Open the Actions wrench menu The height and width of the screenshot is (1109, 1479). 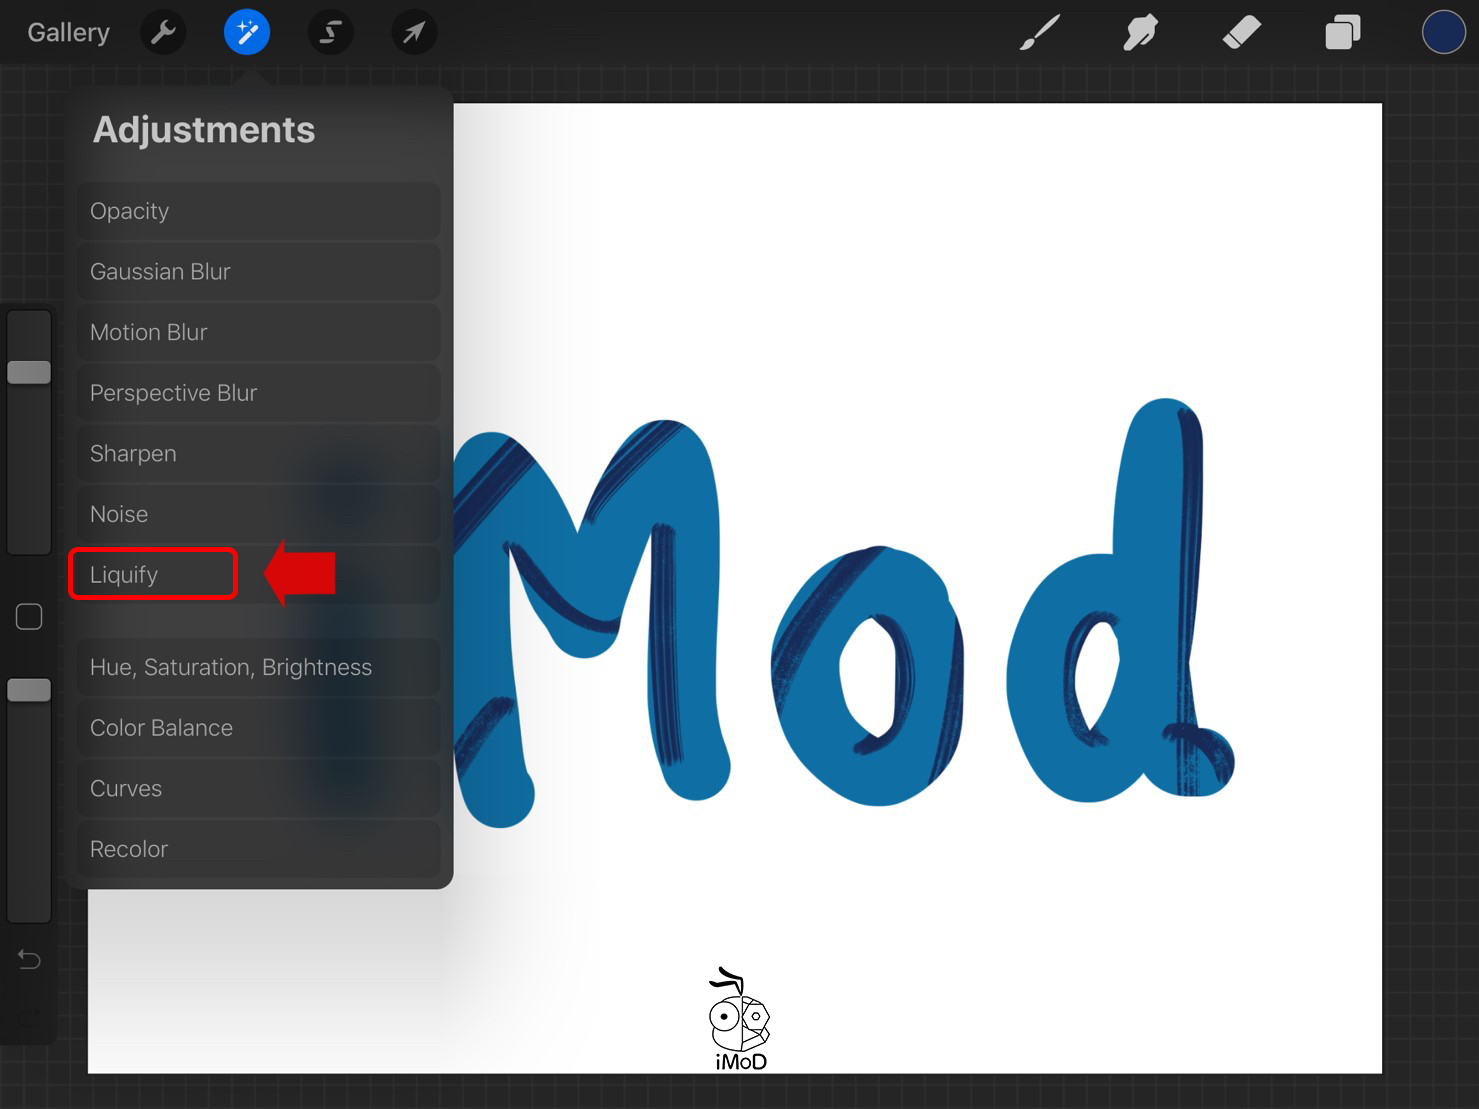[163, 31]
